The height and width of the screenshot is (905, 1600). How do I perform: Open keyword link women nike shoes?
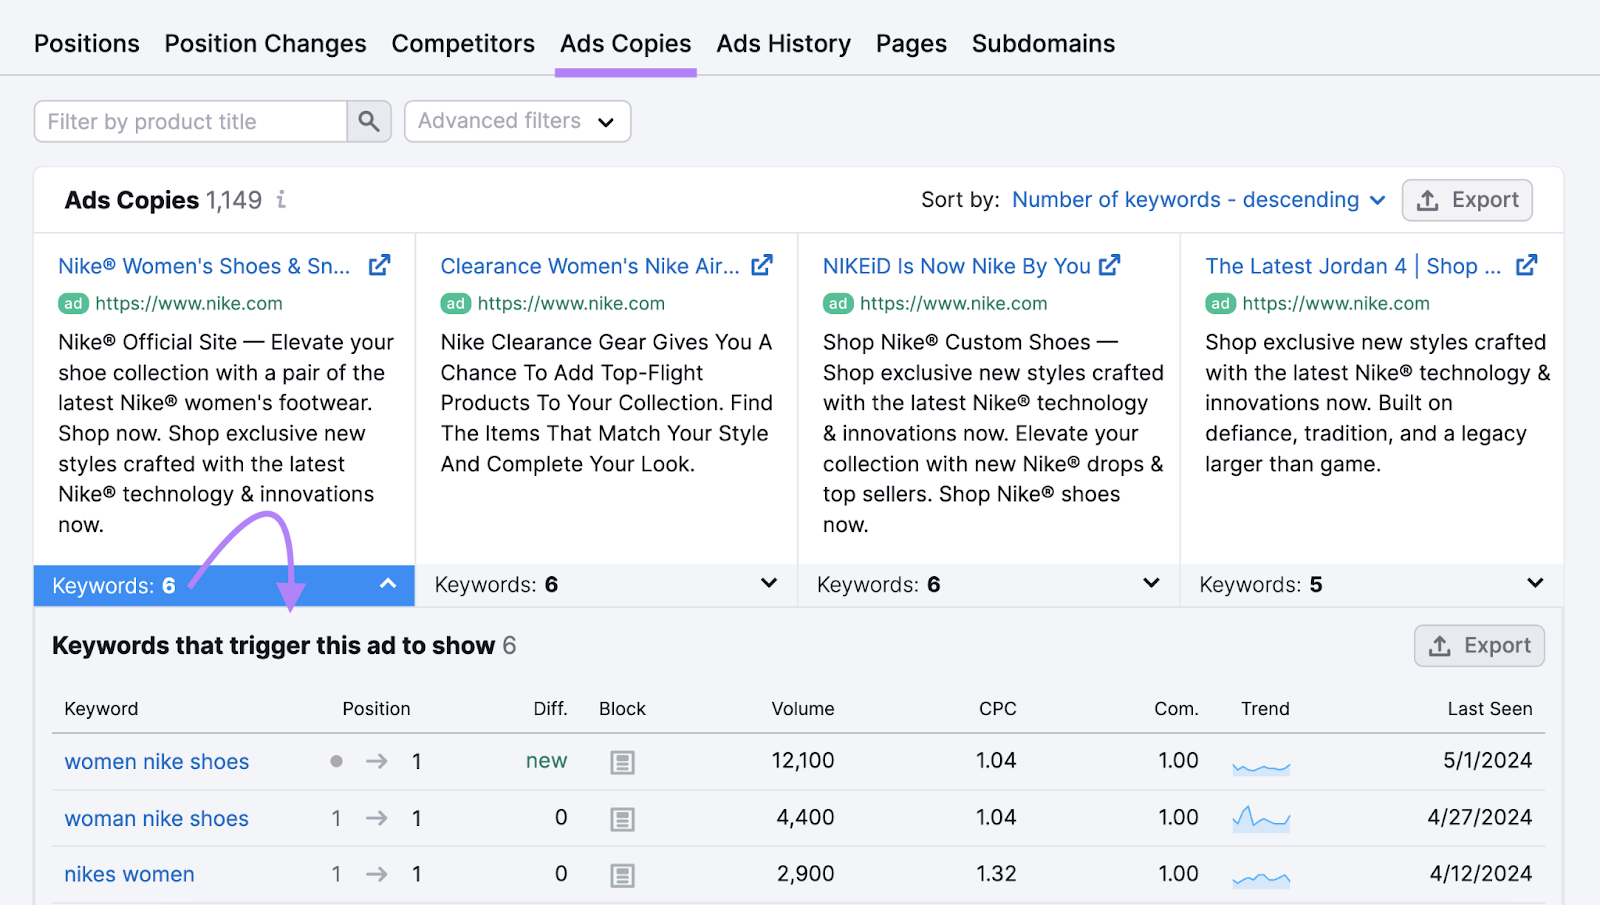[157, 762]
